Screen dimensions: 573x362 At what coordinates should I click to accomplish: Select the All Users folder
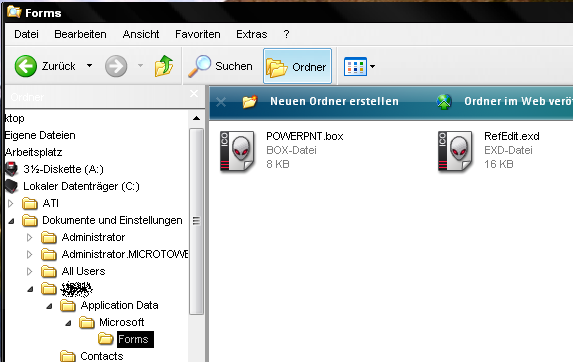83,271
